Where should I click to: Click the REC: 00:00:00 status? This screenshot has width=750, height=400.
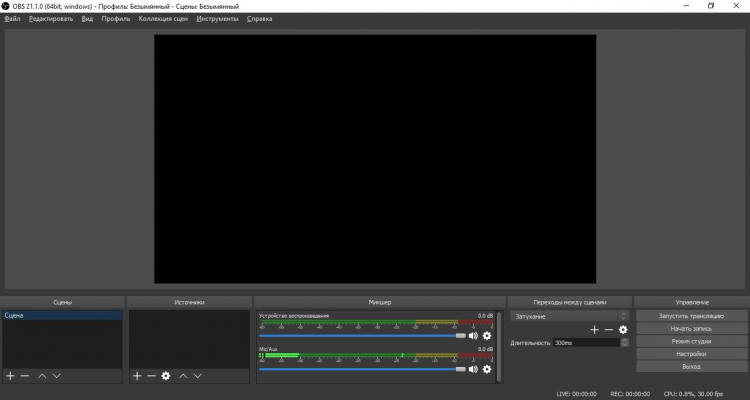[x=630, y=394]
